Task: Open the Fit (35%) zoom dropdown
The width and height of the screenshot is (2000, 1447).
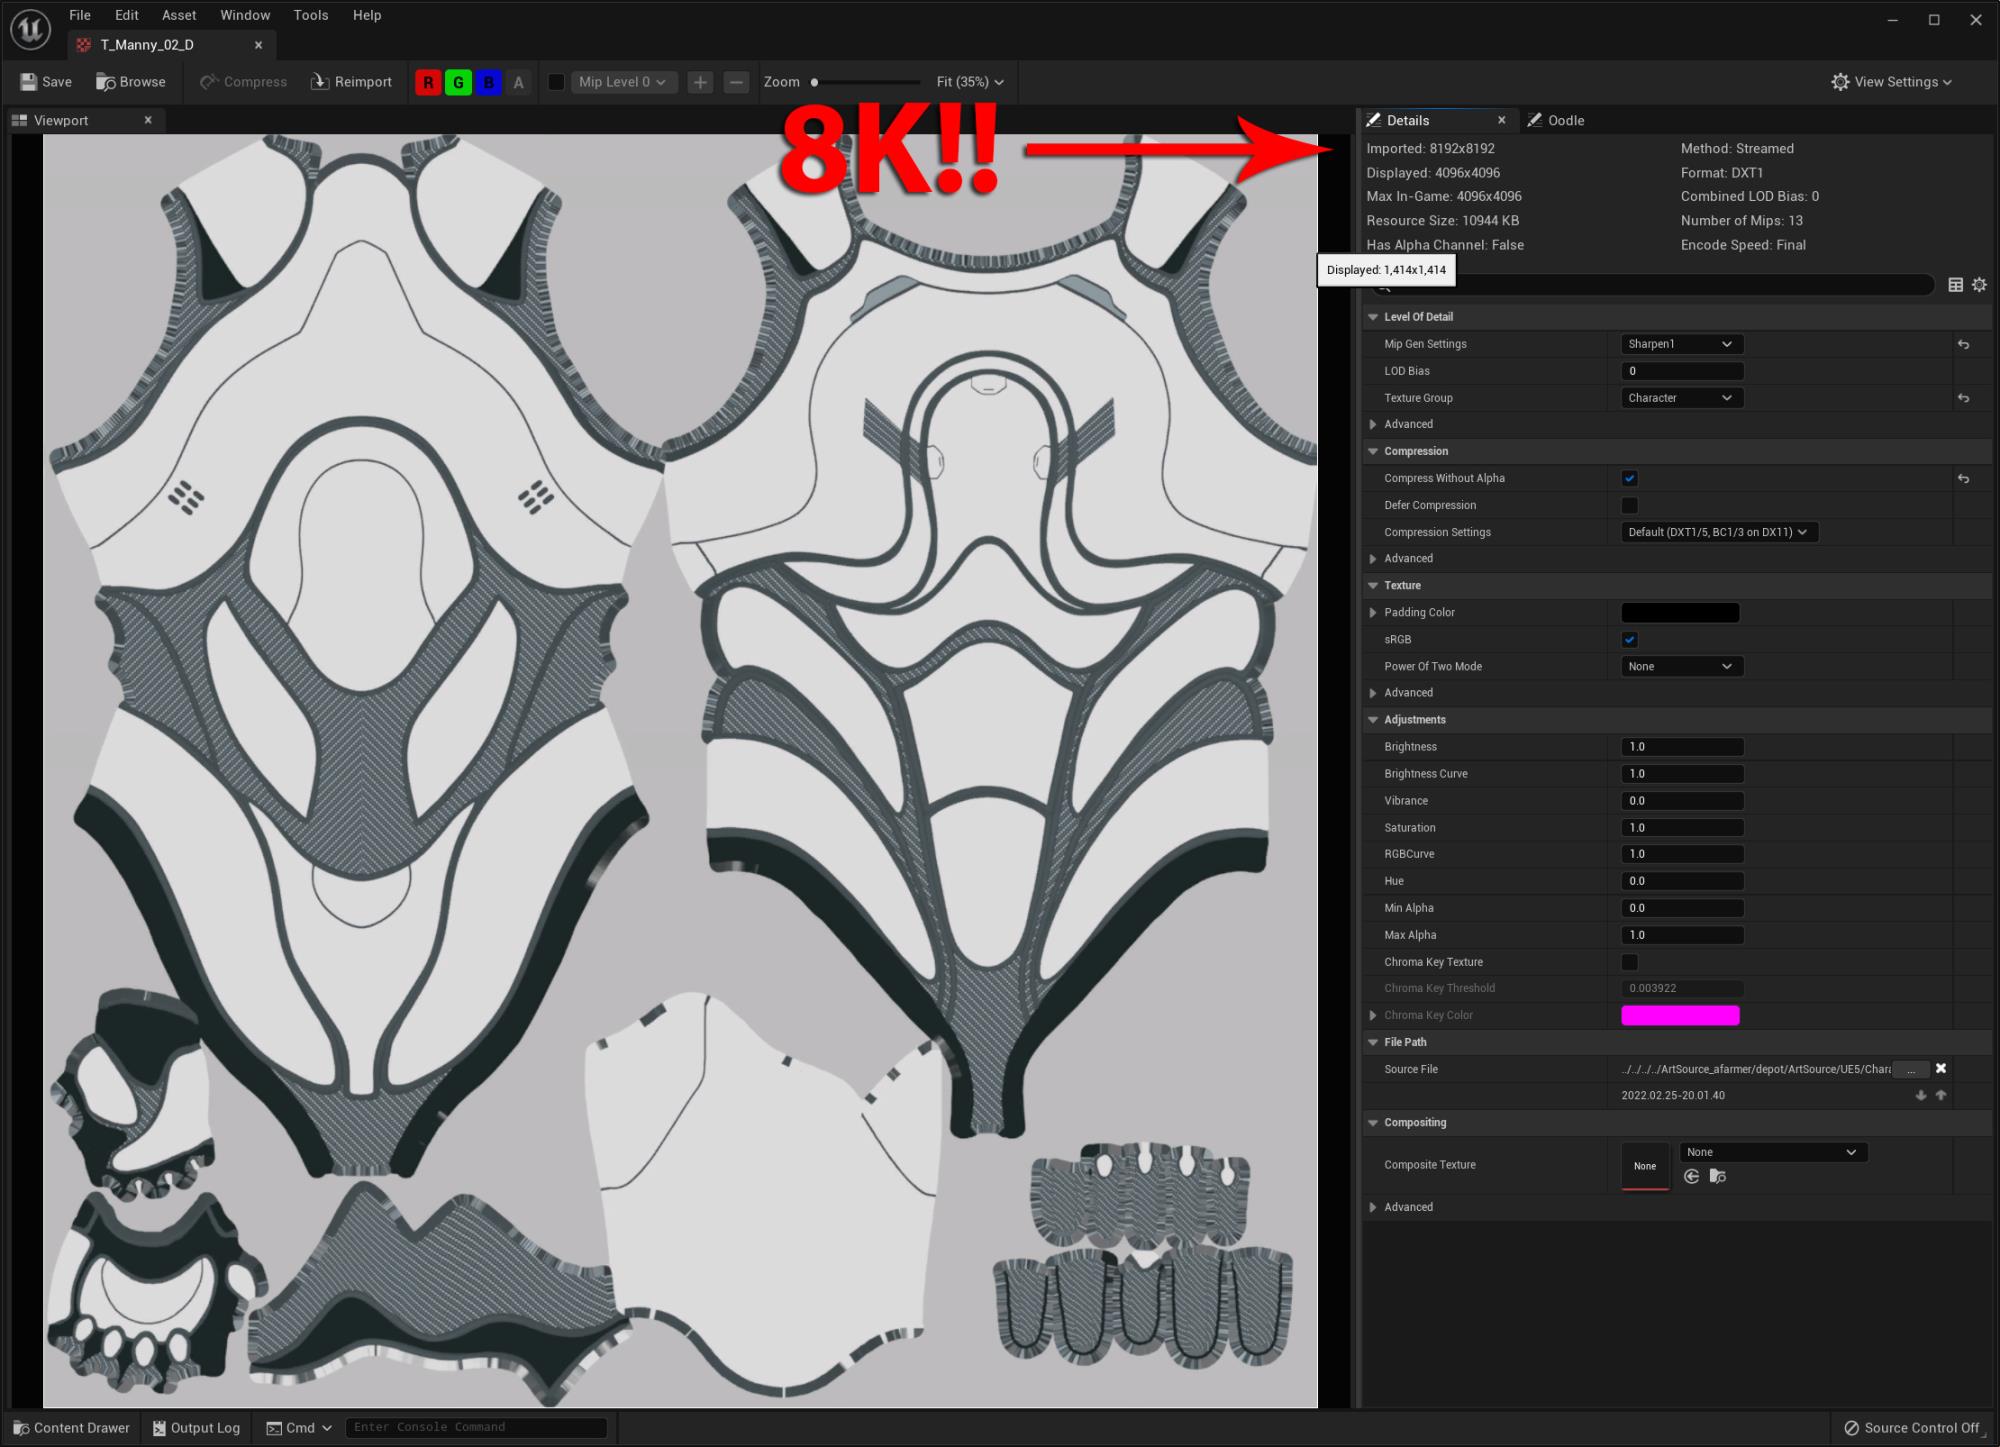Action: pyautogui.click(x=970, y=82)
